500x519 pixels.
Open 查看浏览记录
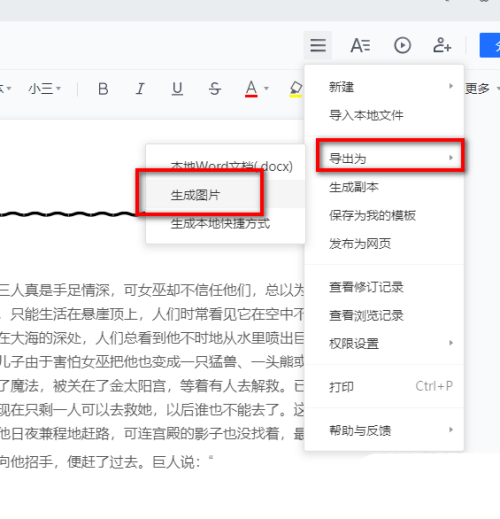click(x=384, y=315)
